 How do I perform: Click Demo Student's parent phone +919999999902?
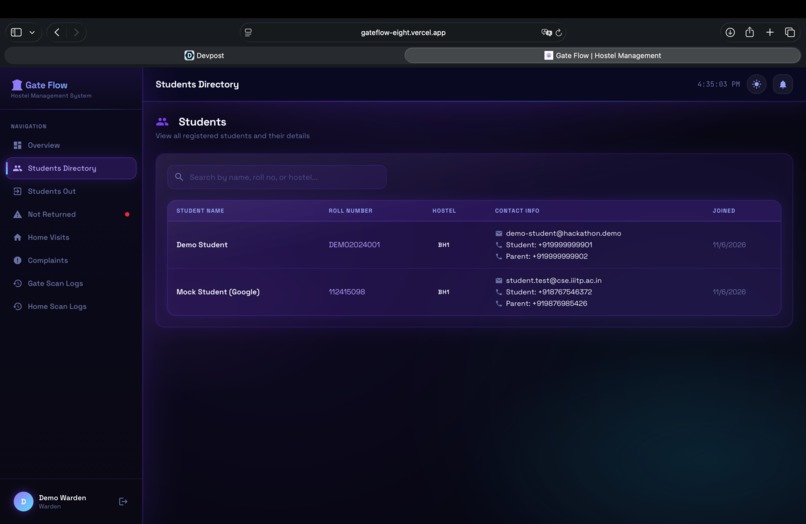click(x=560, y=256)
